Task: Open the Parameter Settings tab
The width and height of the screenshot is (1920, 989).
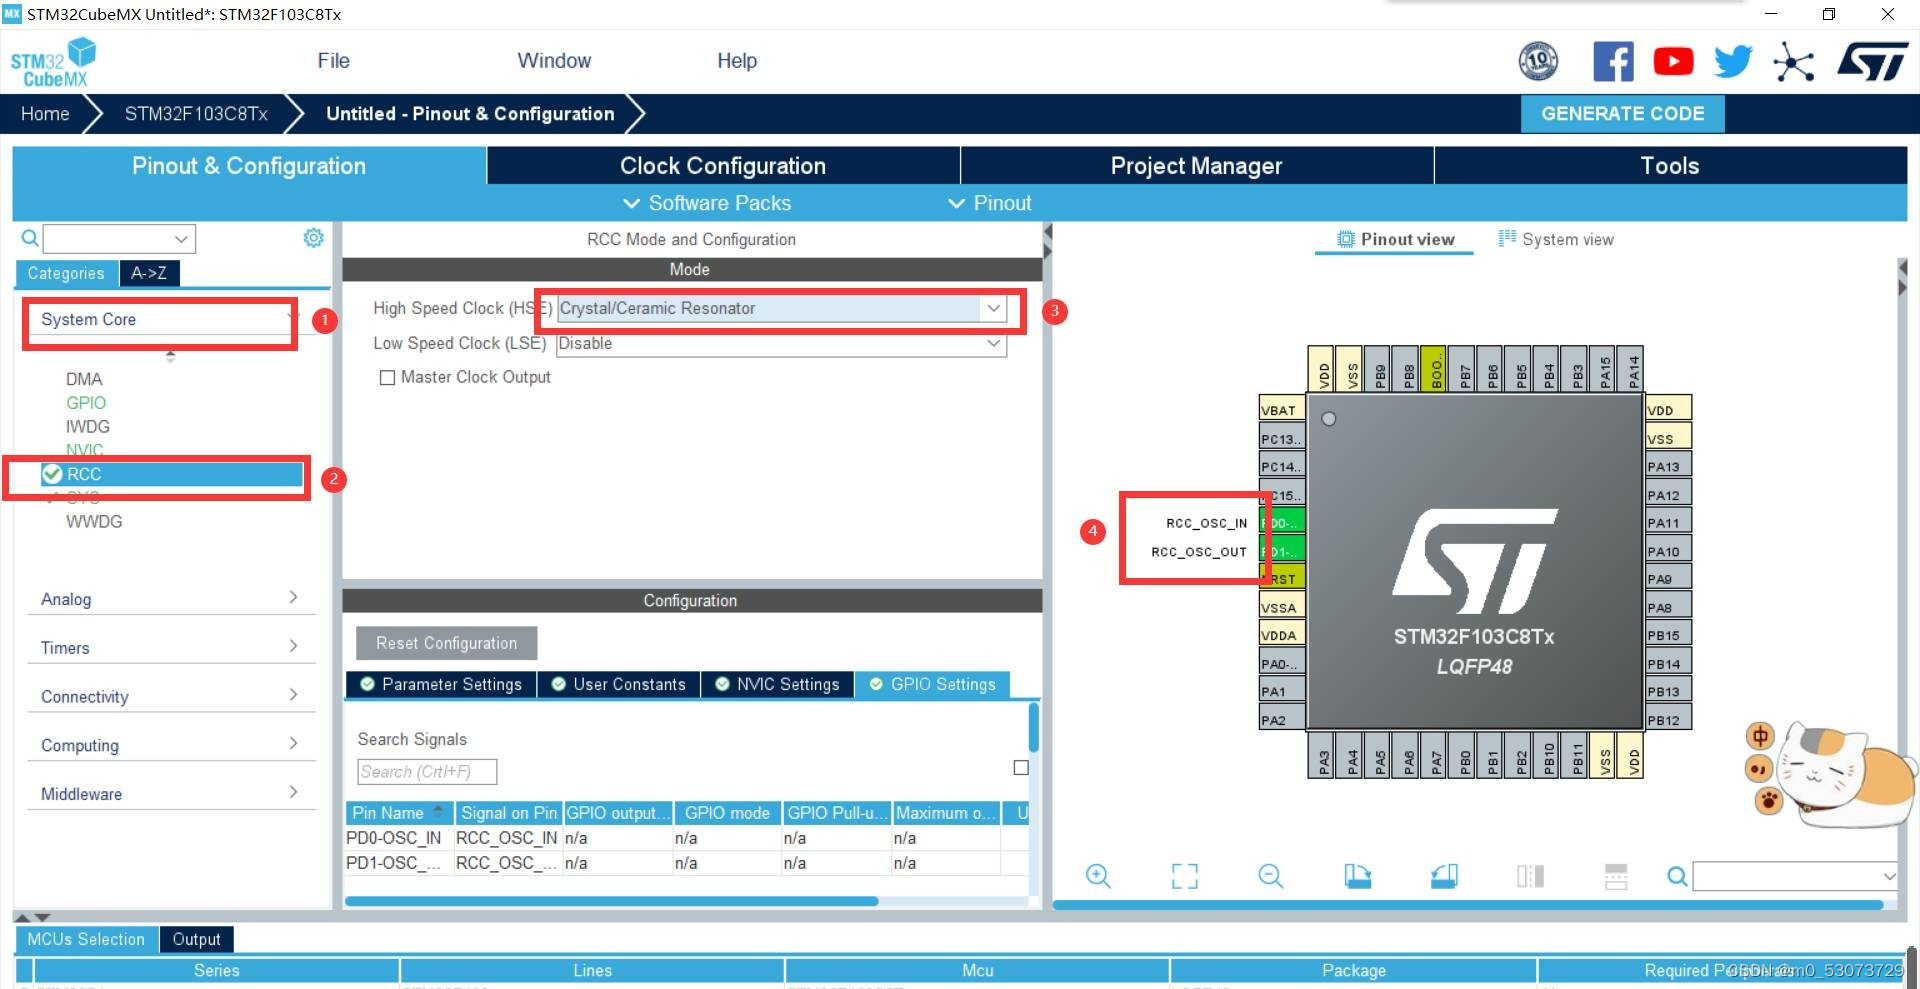Action: [x=441, y=684]
